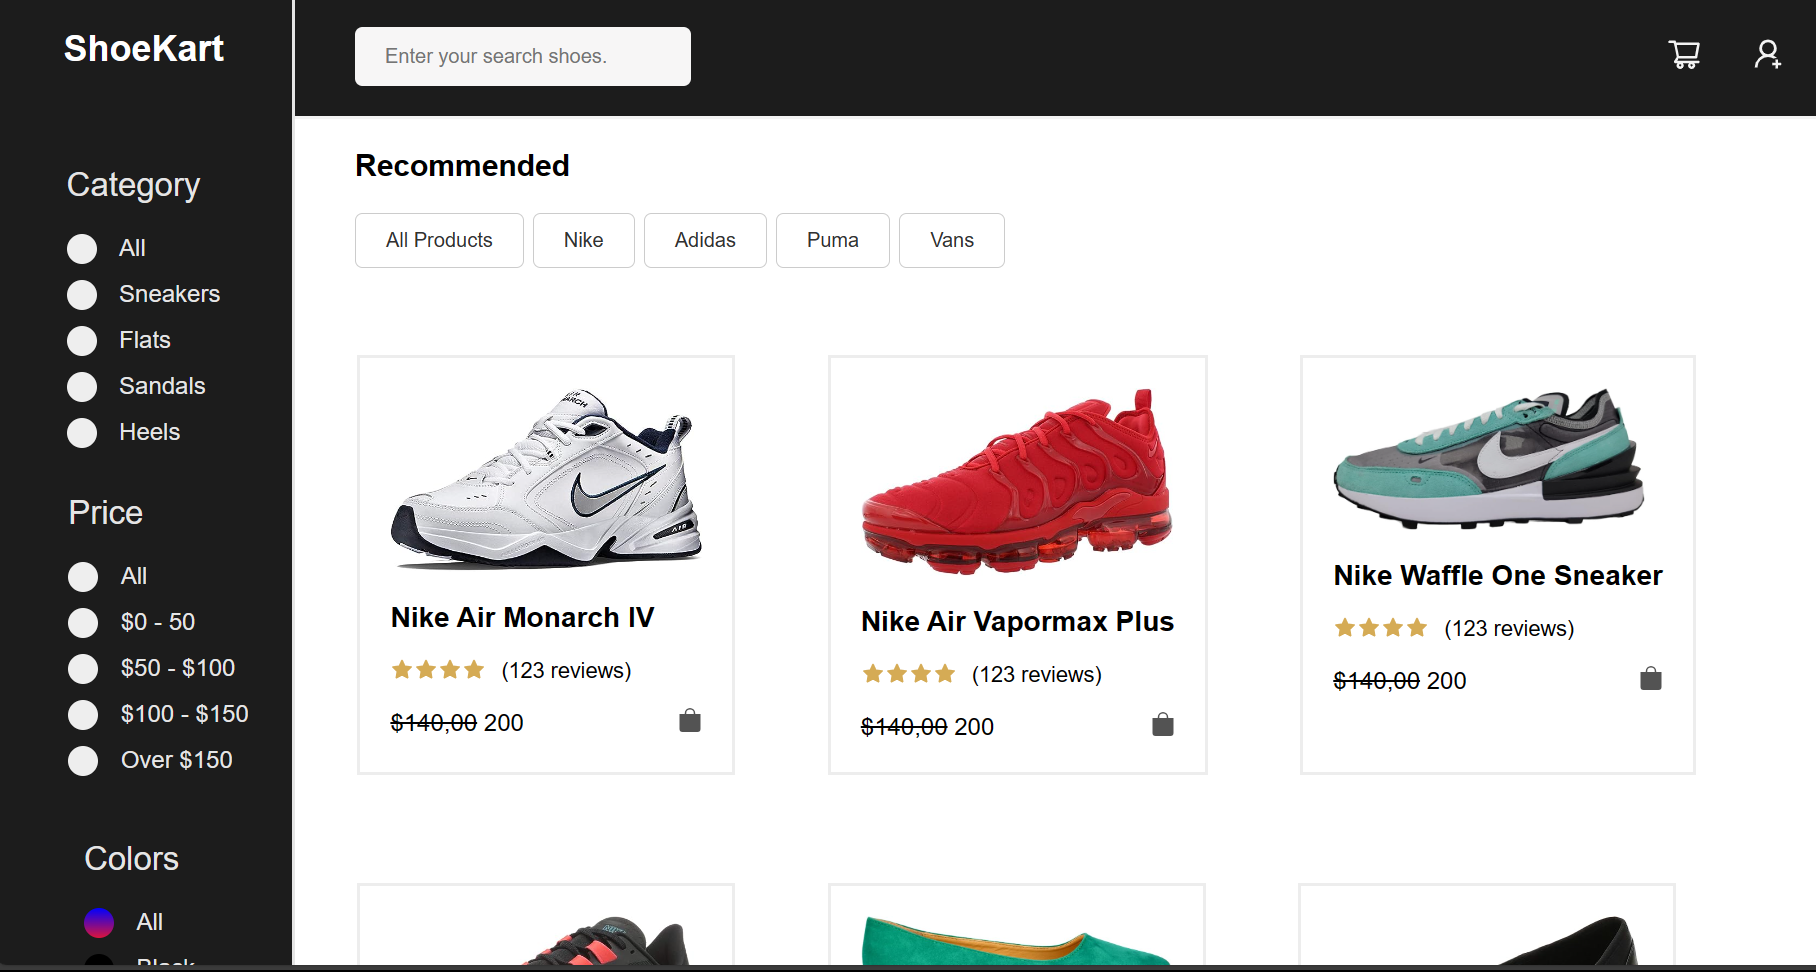Image resolution: width=1816 pixels, height=972 pixels.
Task: Filter by Nike brand button
Action: (583, 240)
